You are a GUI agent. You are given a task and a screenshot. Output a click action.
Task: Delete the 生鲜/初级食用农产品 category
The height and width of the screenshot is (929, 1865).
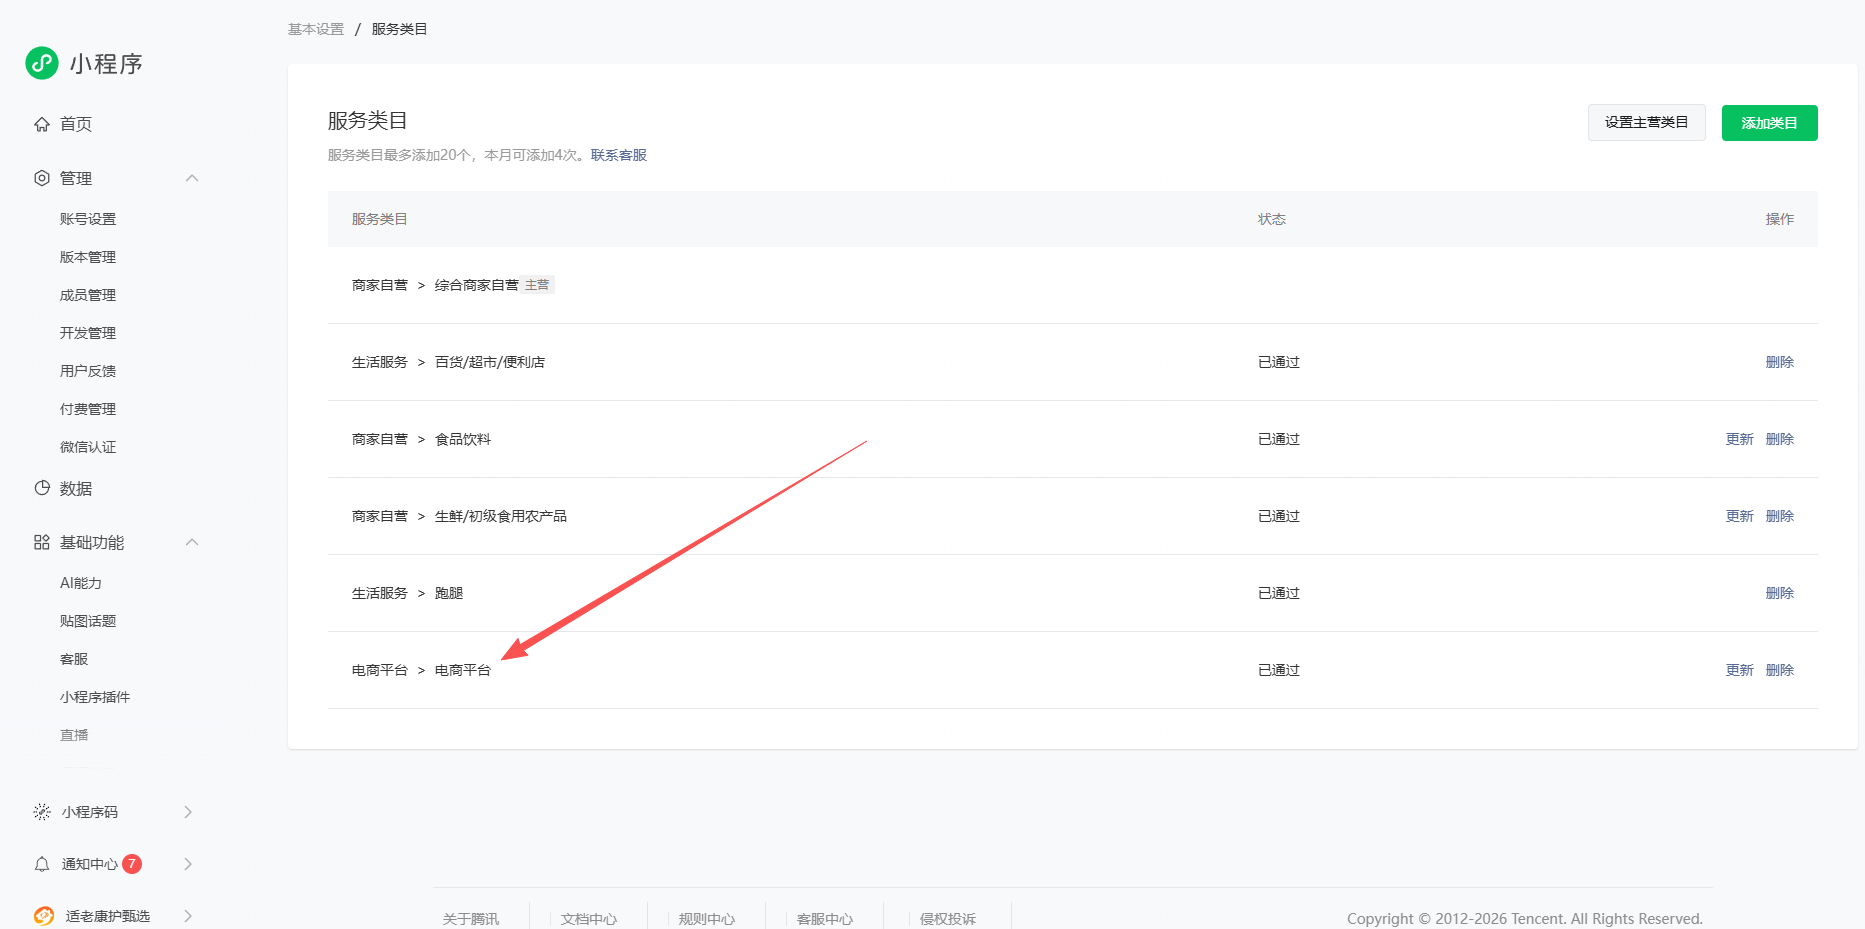click(x=1780, y=516)
